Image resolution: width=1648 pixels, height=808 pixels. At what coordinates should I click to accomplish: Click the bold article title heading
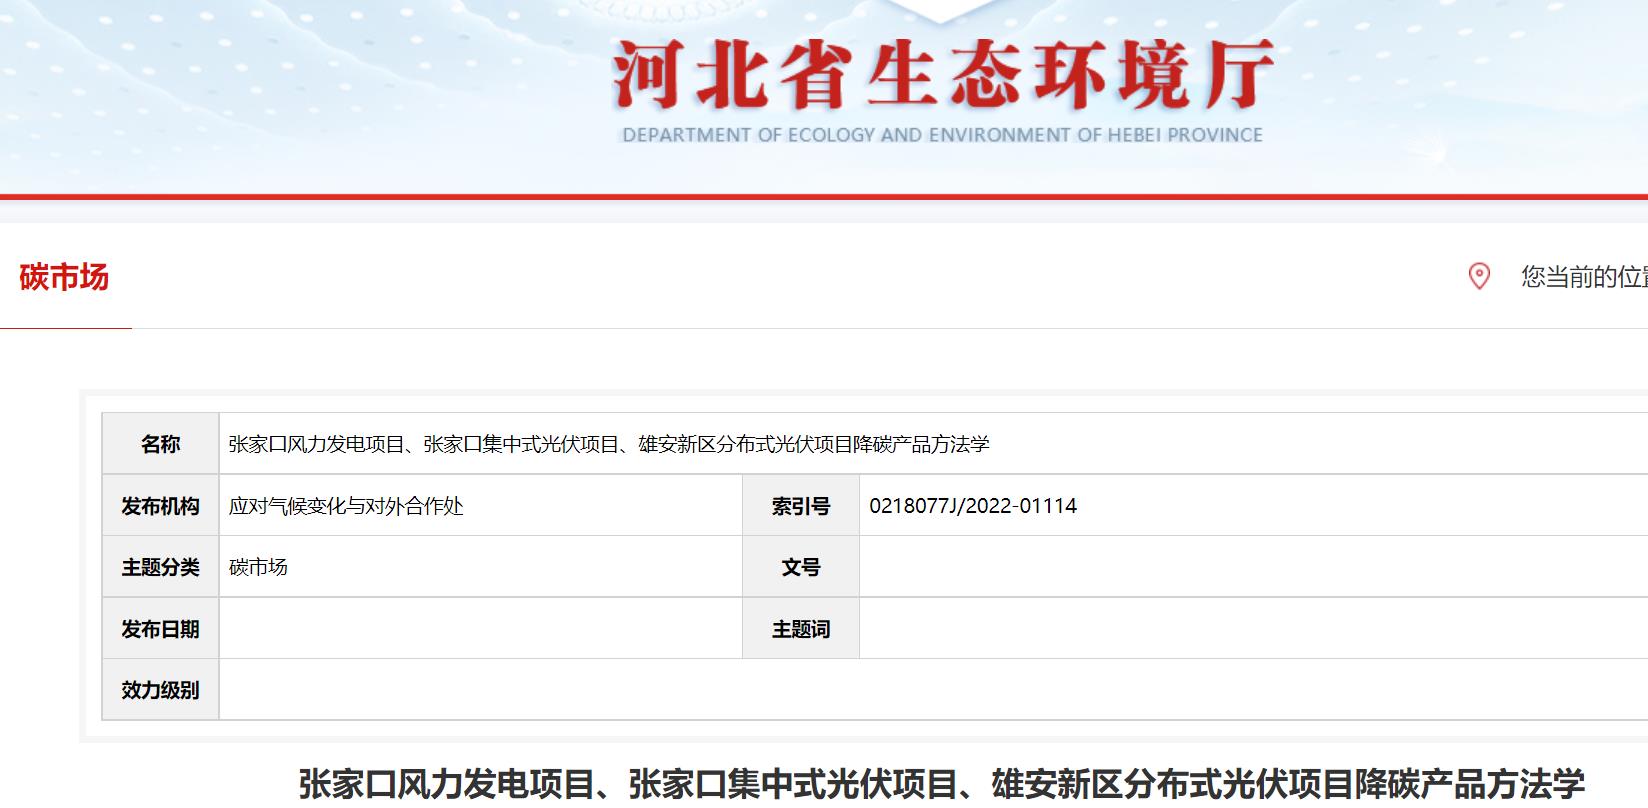pyautogui.click(x=942, y=784)
